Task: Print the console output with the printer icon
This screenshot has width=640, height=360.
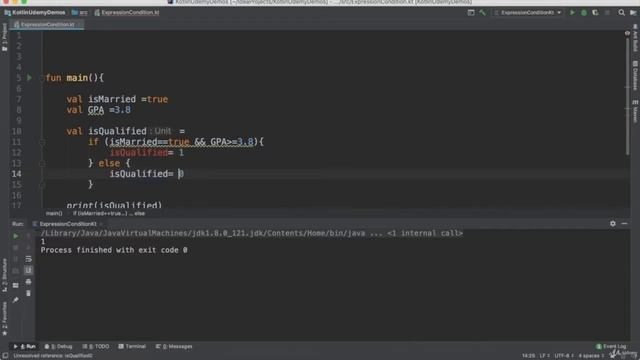Action: [x=28, y=282]
